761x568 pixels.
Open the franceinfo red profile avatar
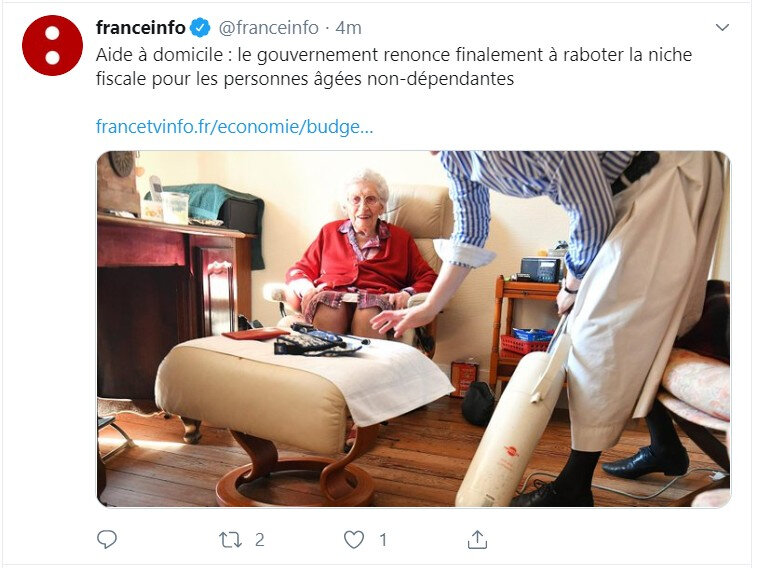click(52, 45)
